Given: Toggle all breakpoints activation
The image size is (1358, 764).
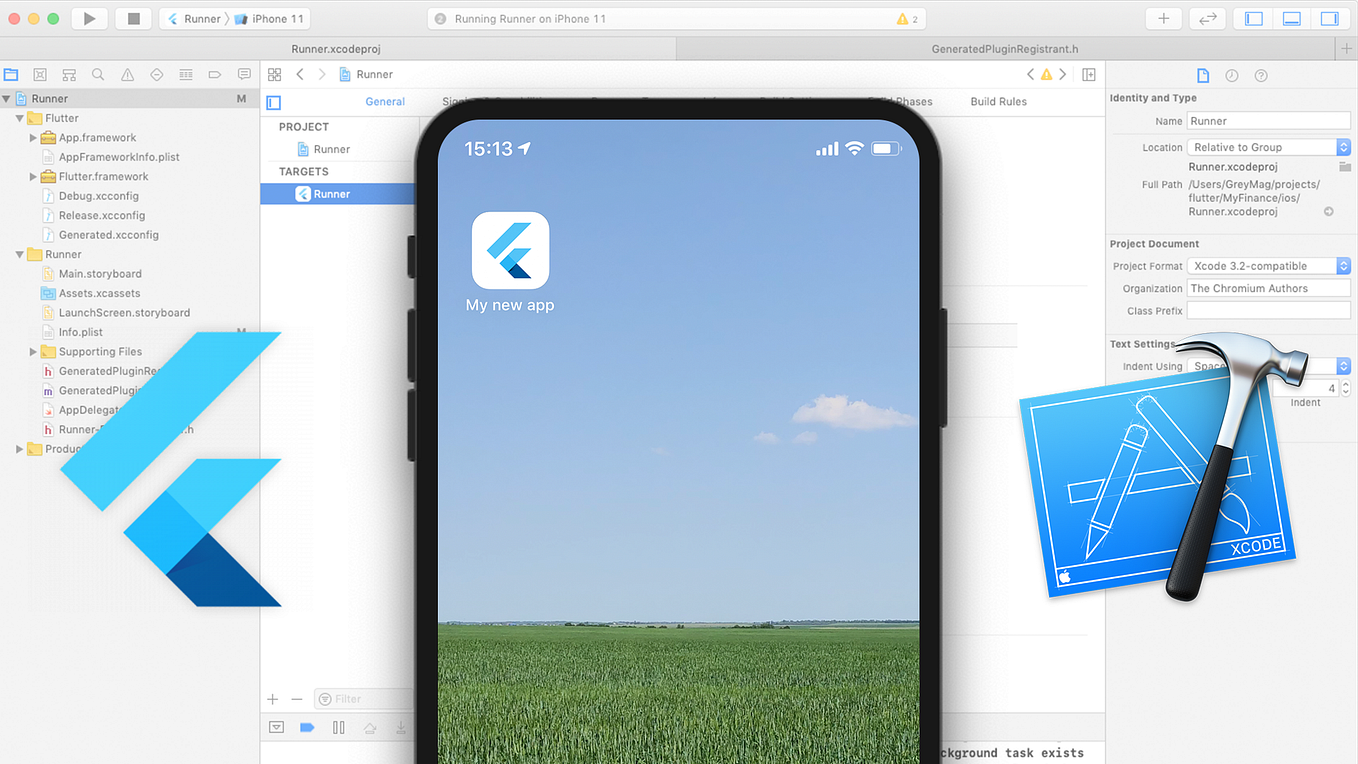Looking at the screenshot, I should point(306,727).
